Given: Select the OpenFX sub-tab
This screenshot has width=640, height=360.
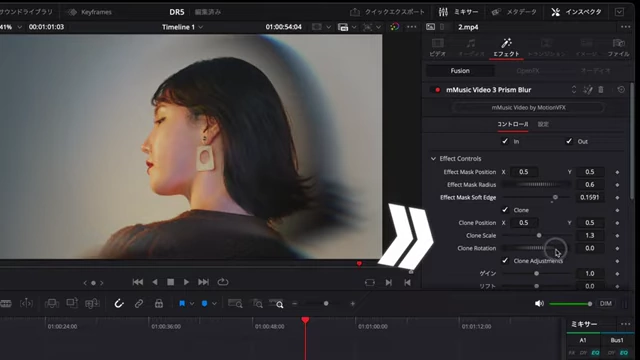Looking at the screenshot, I should pos(528,71).
